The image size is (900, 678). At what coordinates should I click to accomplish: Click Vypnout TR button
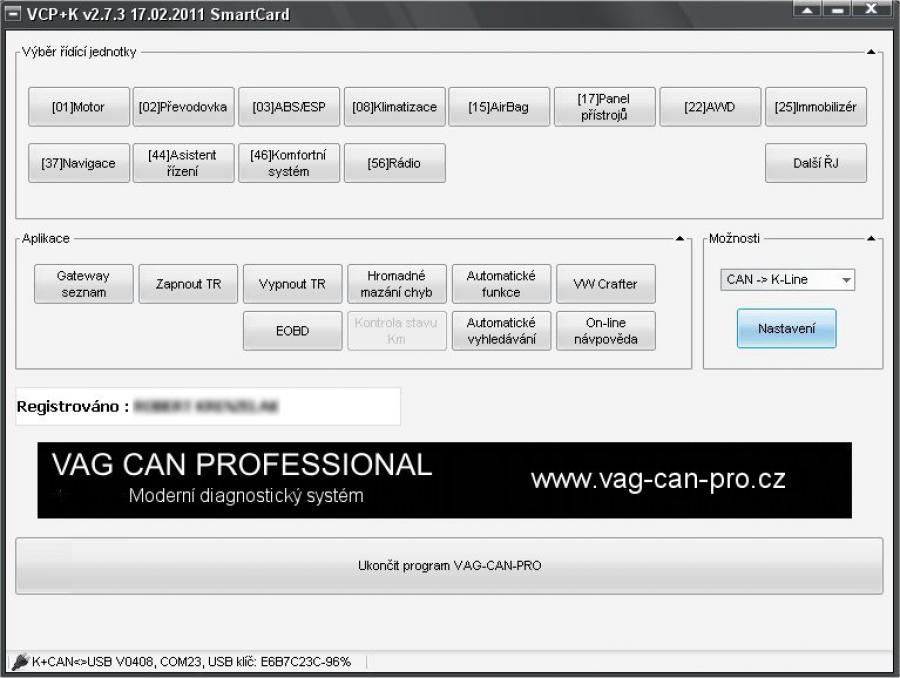click(293, 284)
